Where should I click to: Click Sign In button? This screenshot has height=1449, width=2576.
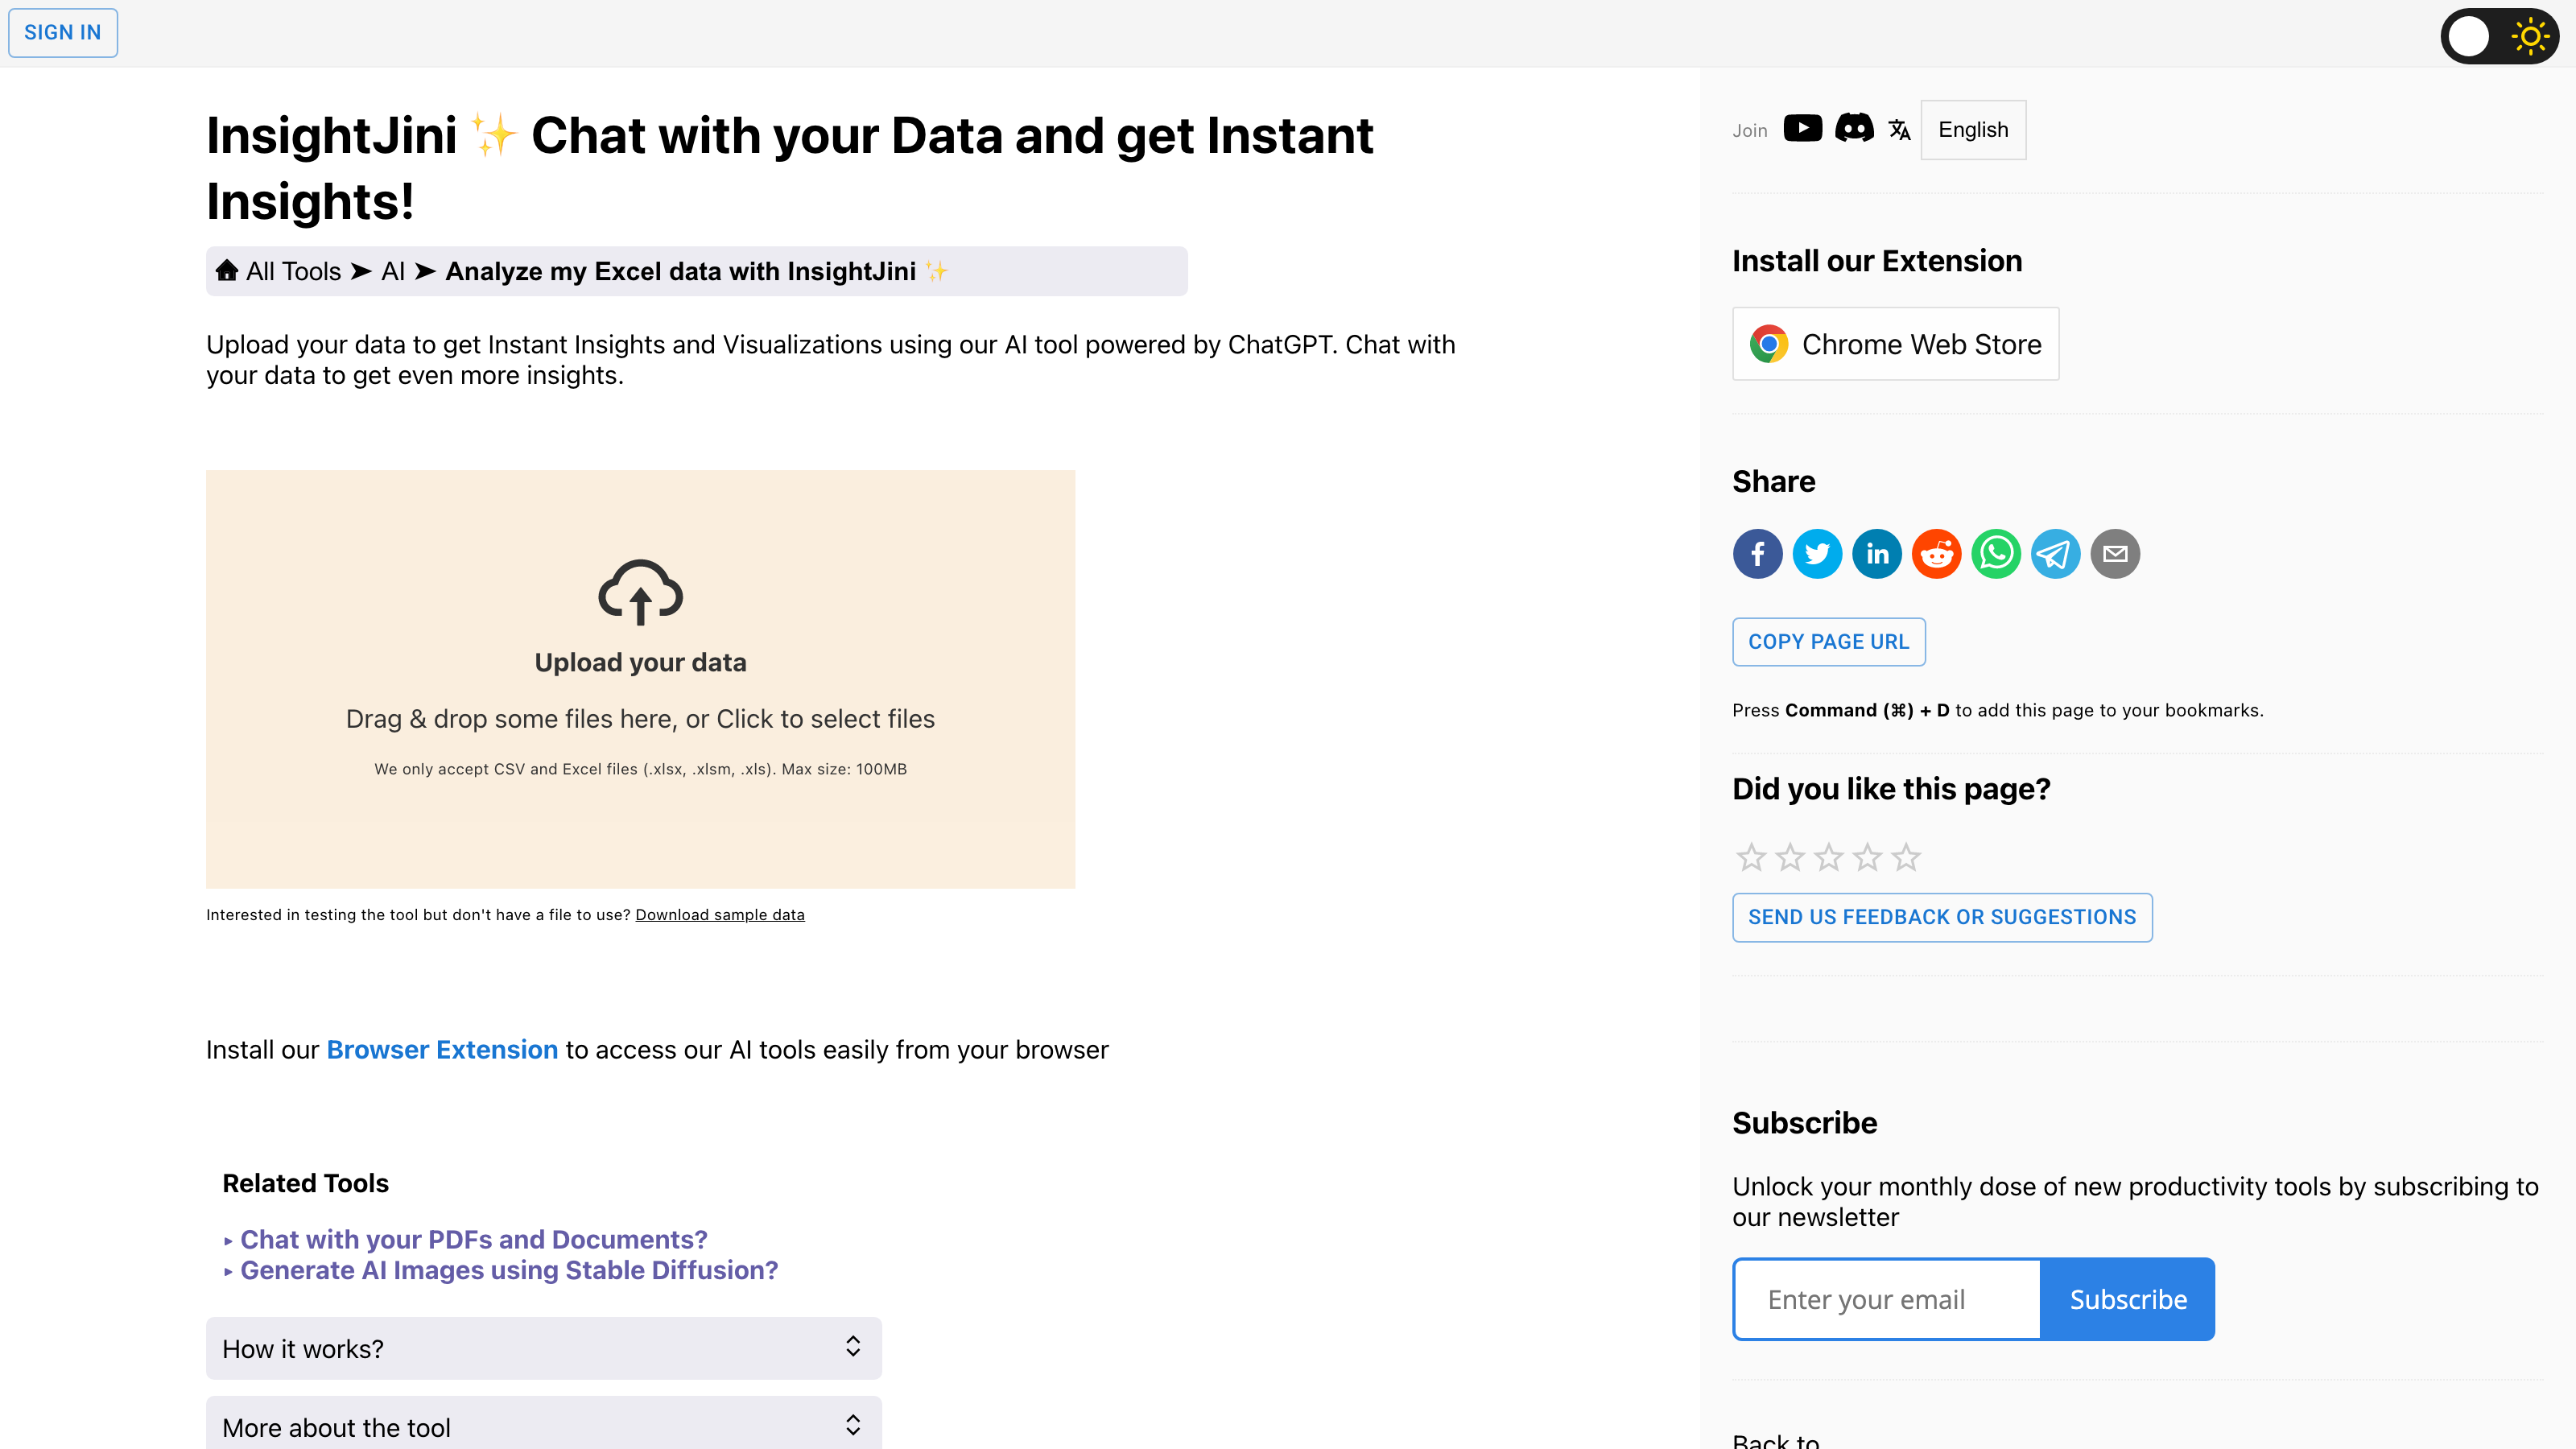[62, 32]
